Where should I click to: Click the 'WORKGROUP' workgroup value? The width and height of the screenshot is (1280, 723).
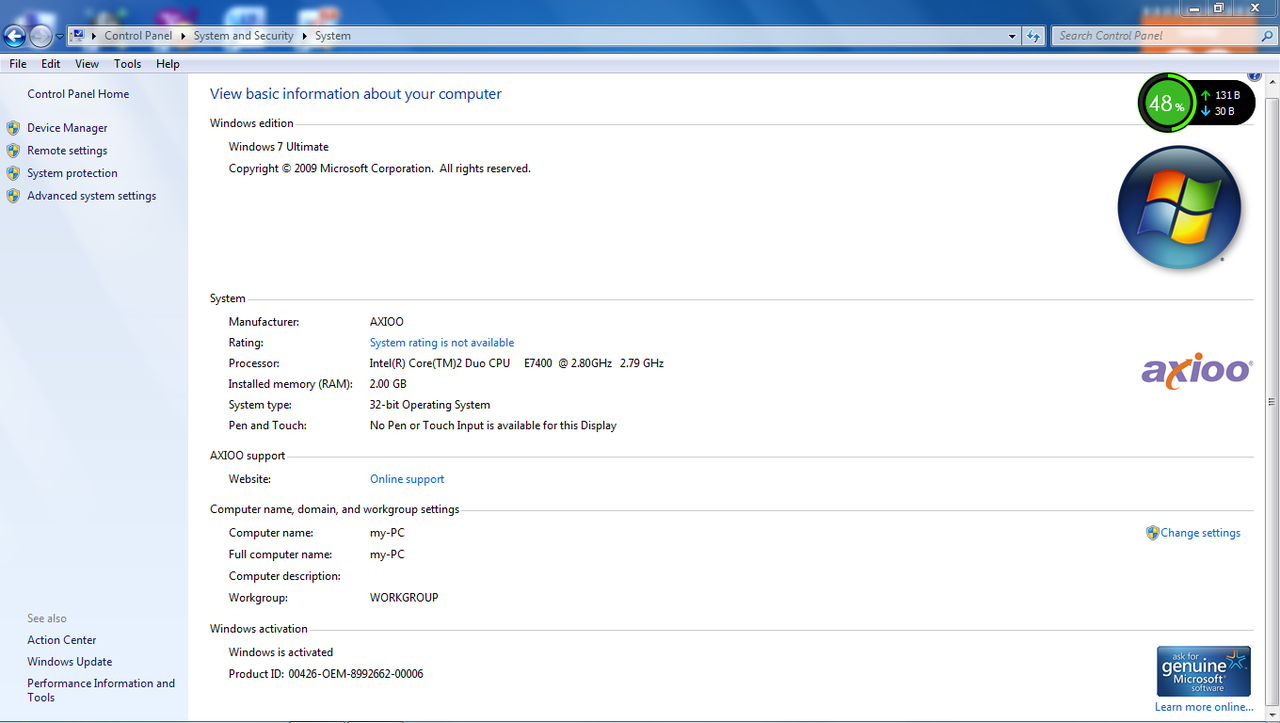404,598
